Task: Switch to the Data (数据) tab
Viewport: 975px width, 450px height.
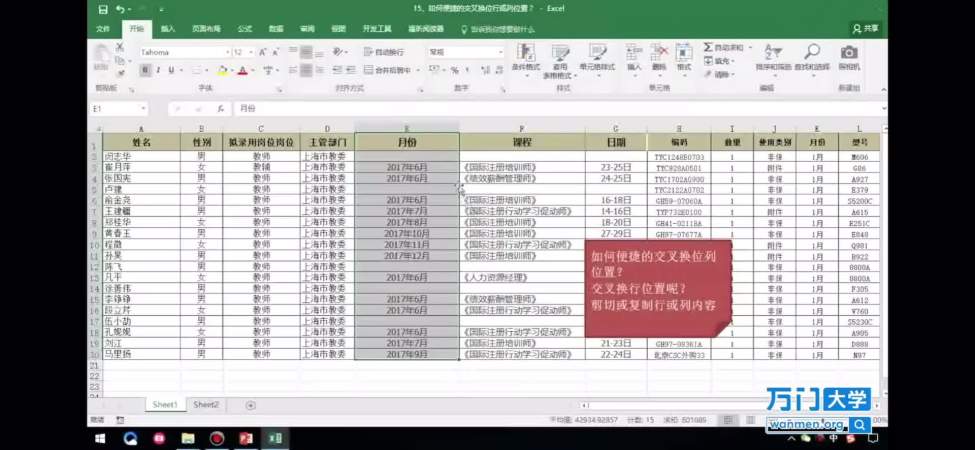Action: coord(276,29)
